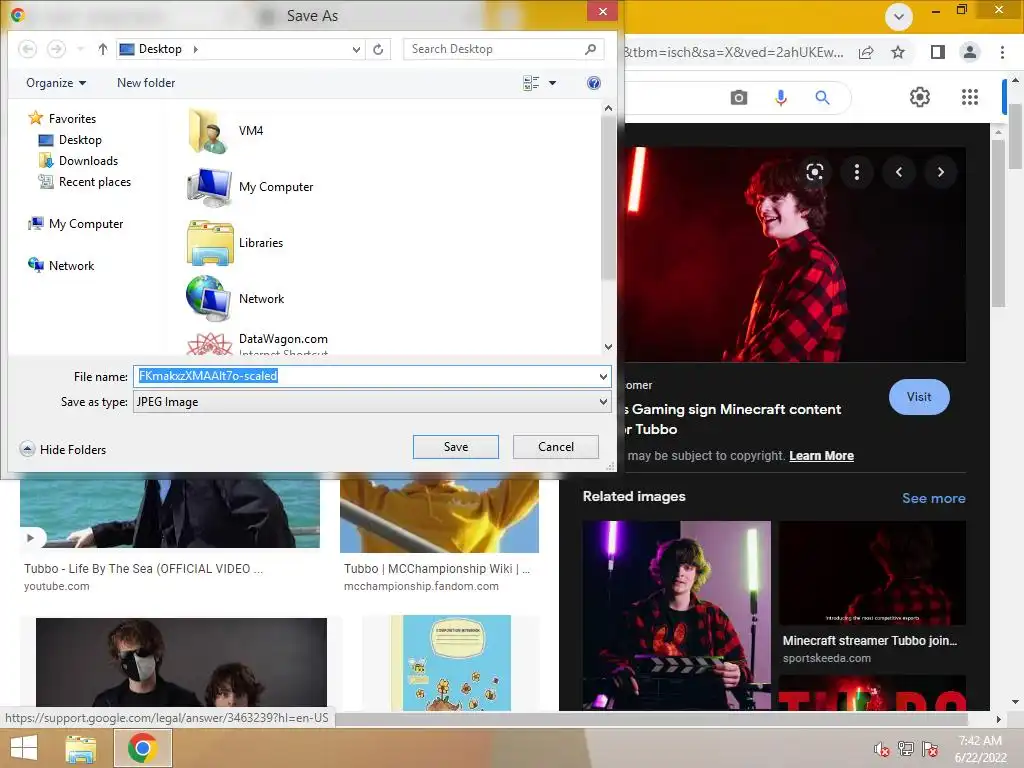This screenshot has height=768, width=1024.
Task: Open Chrome's three-dot menu
Action: coord(1002,52)
